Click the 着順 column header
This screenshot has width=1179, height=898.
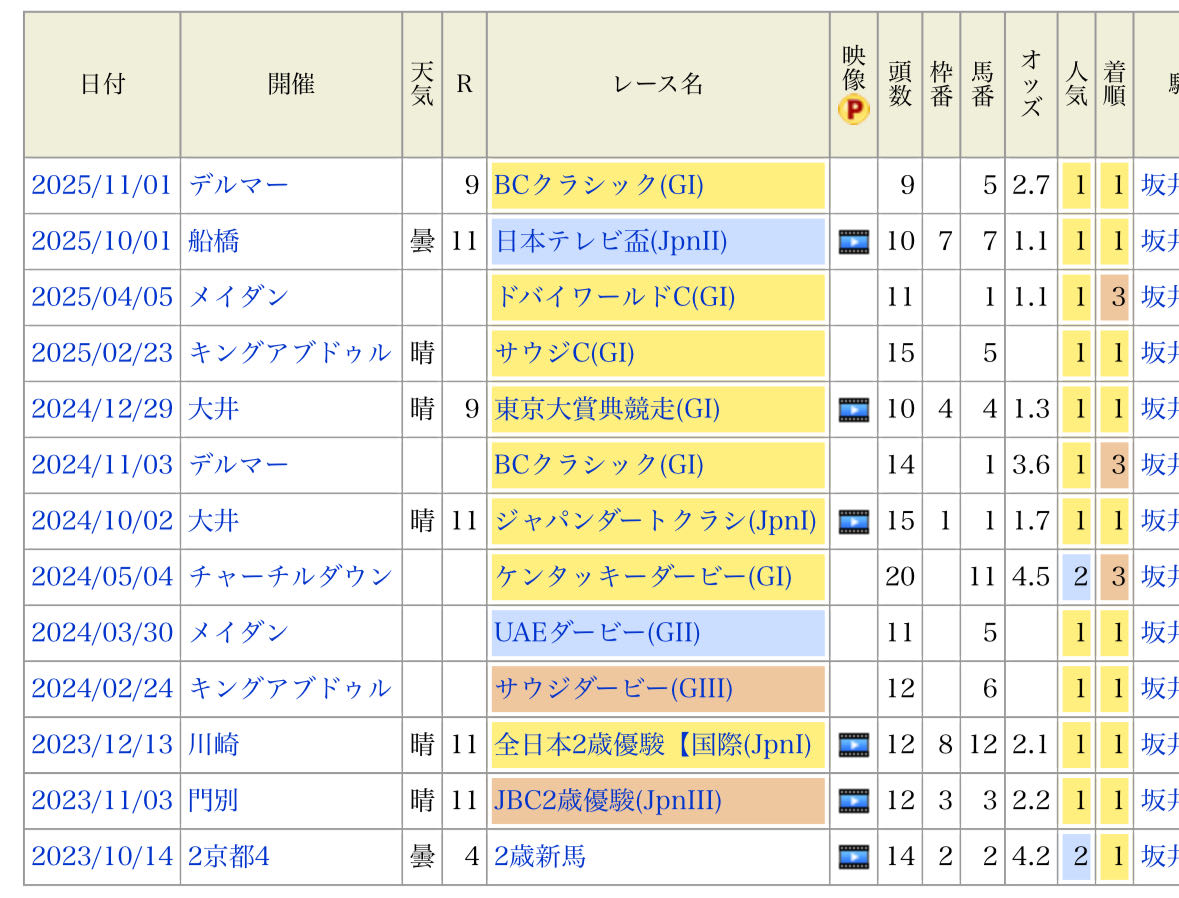(1114, 85)
